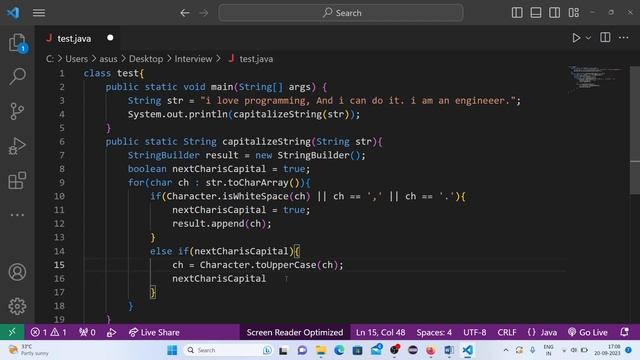
Task: Go forward with the right arrow
Action: pyautogui.click(x=203, y=13)
